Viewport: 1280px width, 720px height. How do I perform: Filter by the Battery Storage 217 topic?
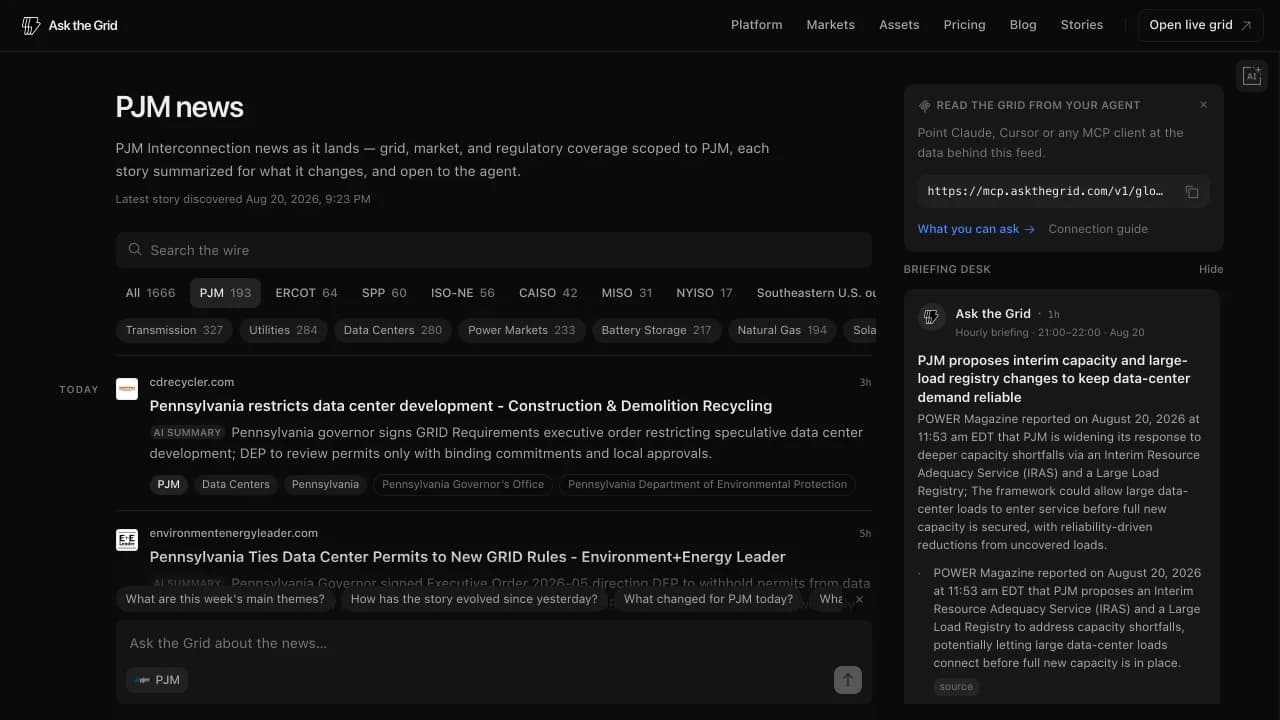(x=656, y=330)
